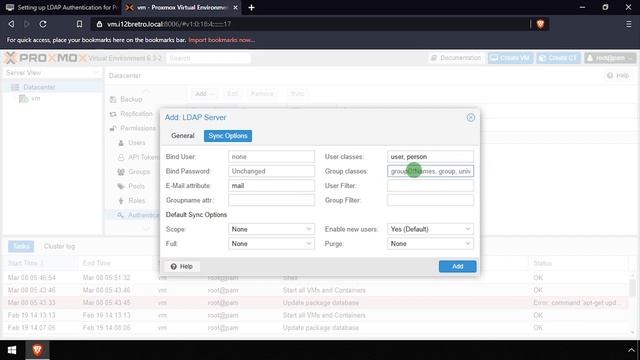The image size is (640, 360).
Task: Open a new browser tab
Action: coord(251,7)
